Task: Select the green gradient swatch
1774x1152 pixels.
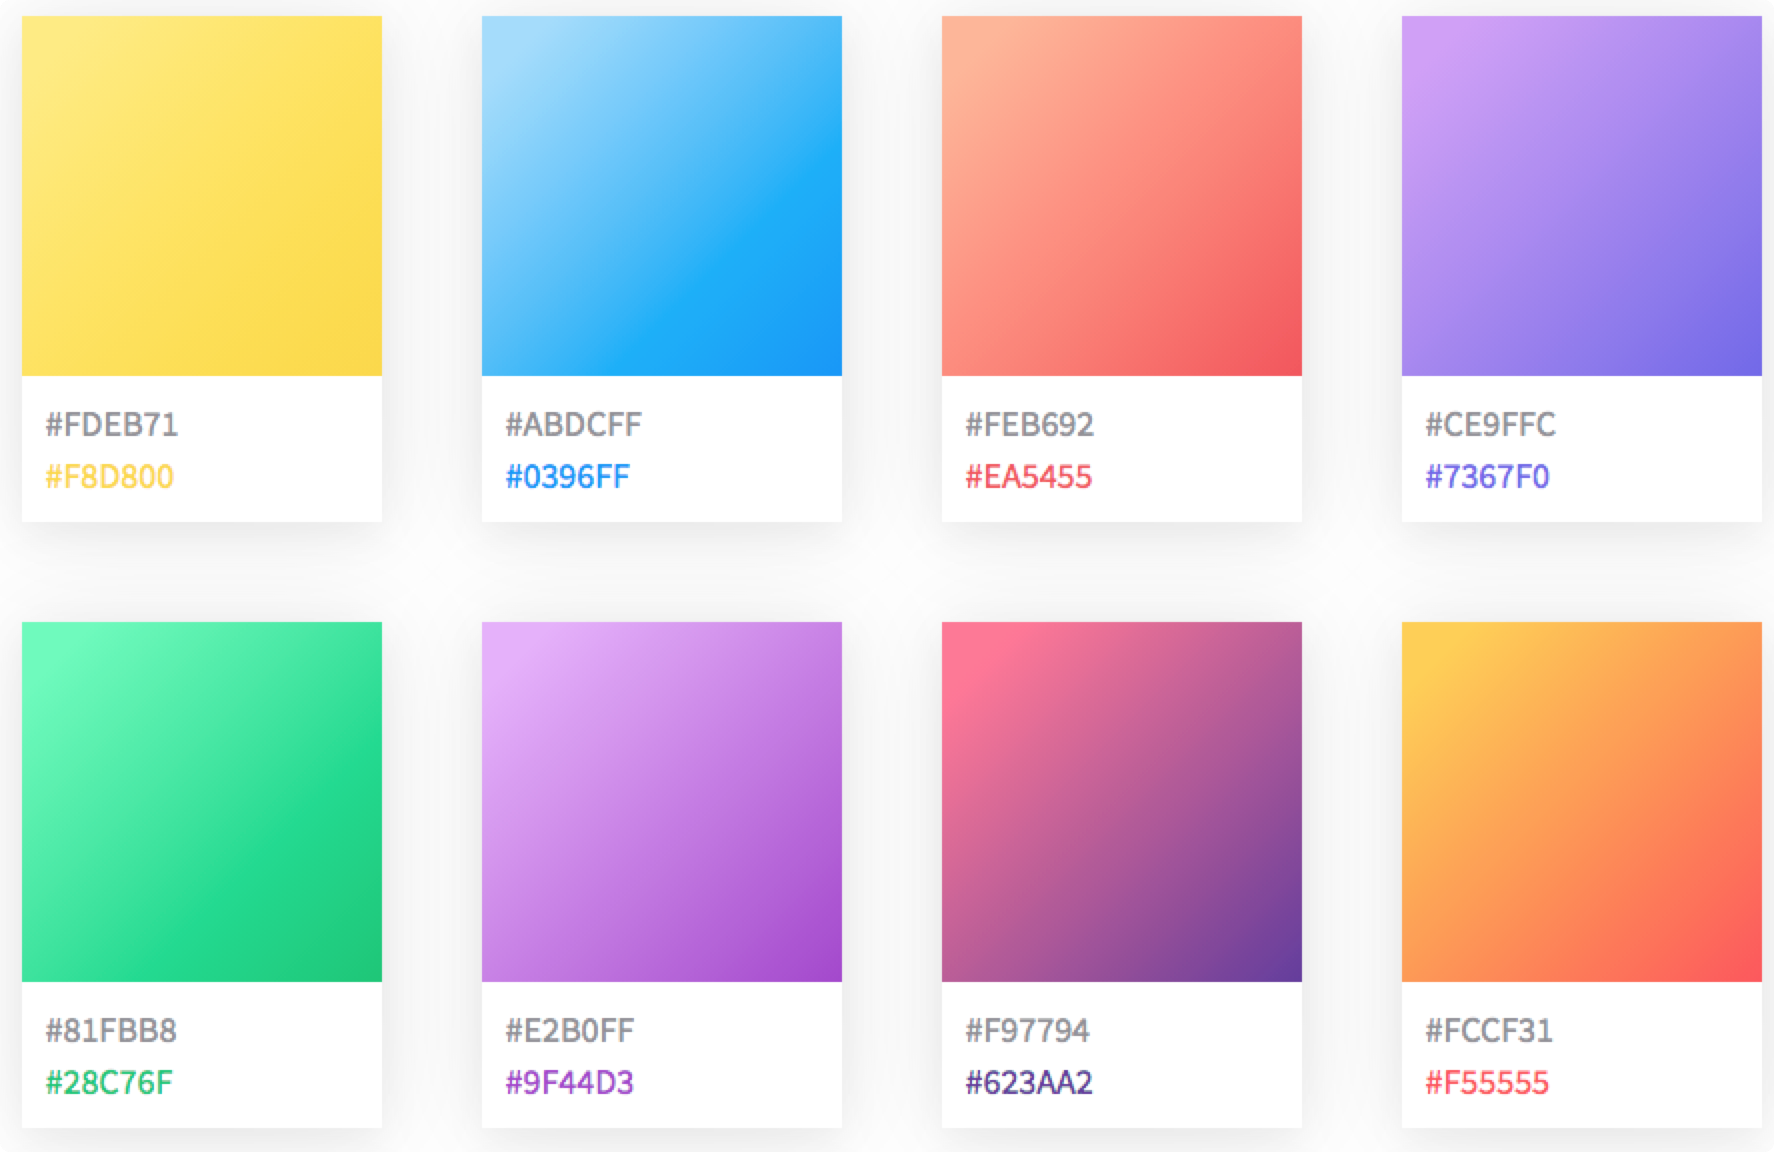Action: [x=202, y=802]
